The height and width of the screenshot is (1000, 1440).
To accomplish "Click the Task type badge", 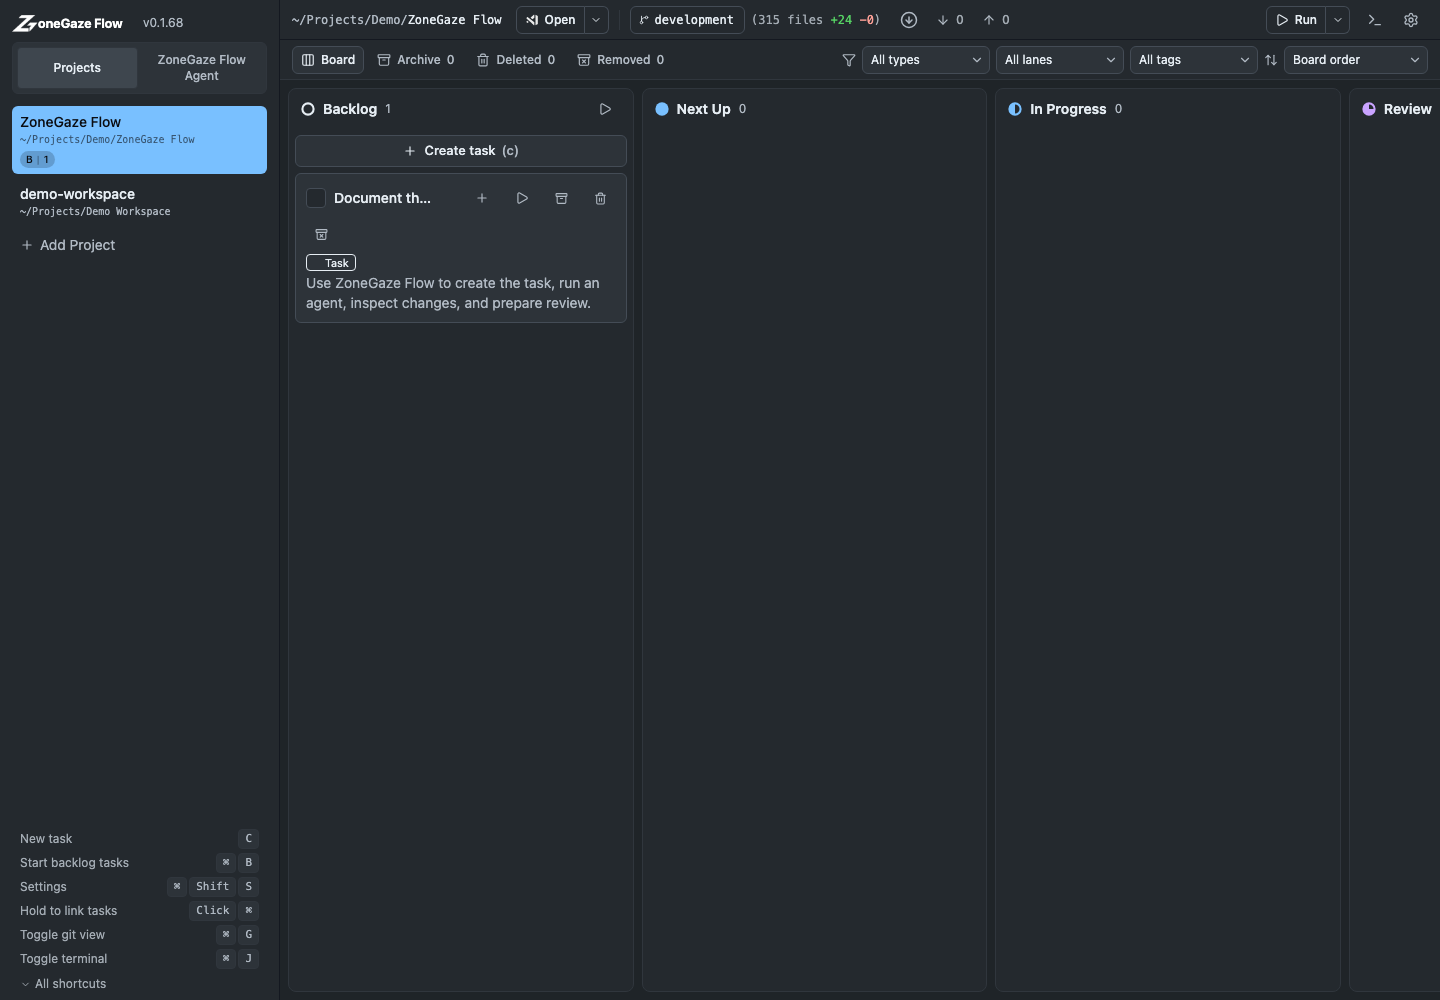I will [331, 263].
